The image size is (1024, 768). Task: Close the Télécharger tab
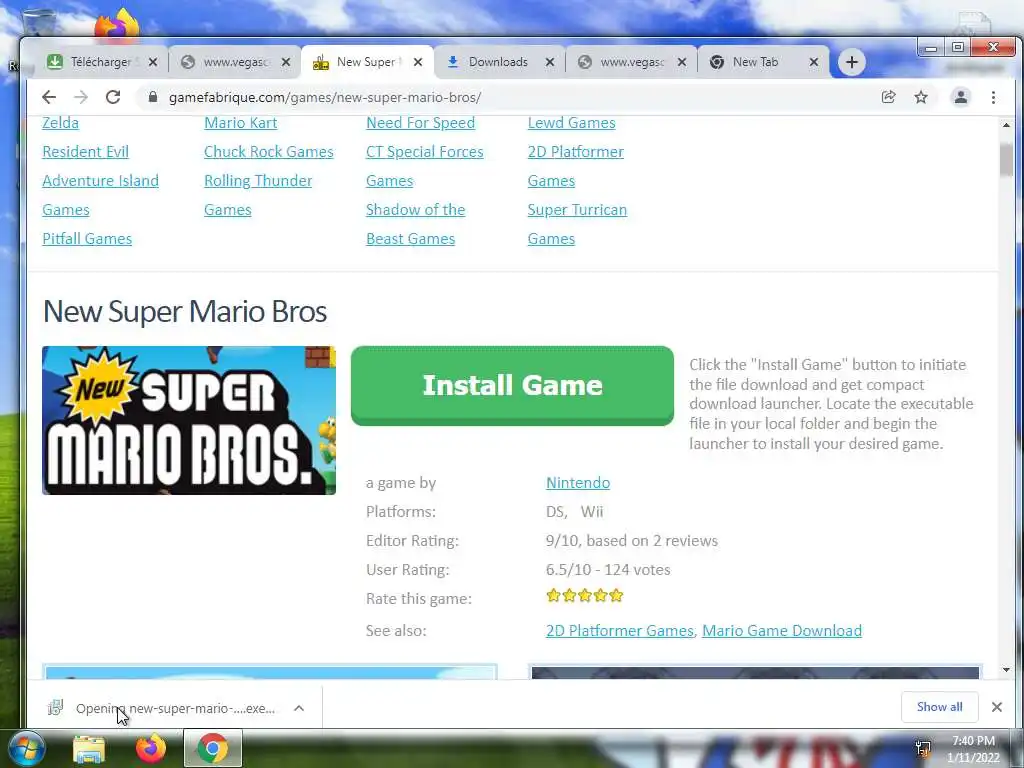point(153,62)
